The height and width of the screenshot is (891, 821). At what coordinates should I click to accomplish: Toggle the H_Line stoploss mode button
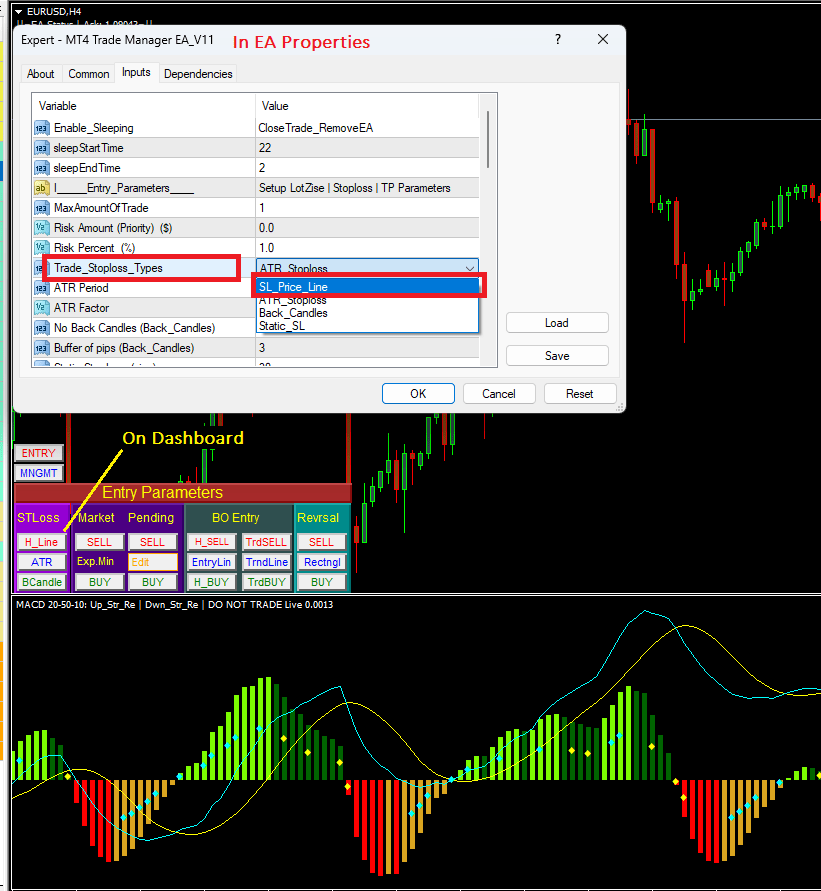41,542
